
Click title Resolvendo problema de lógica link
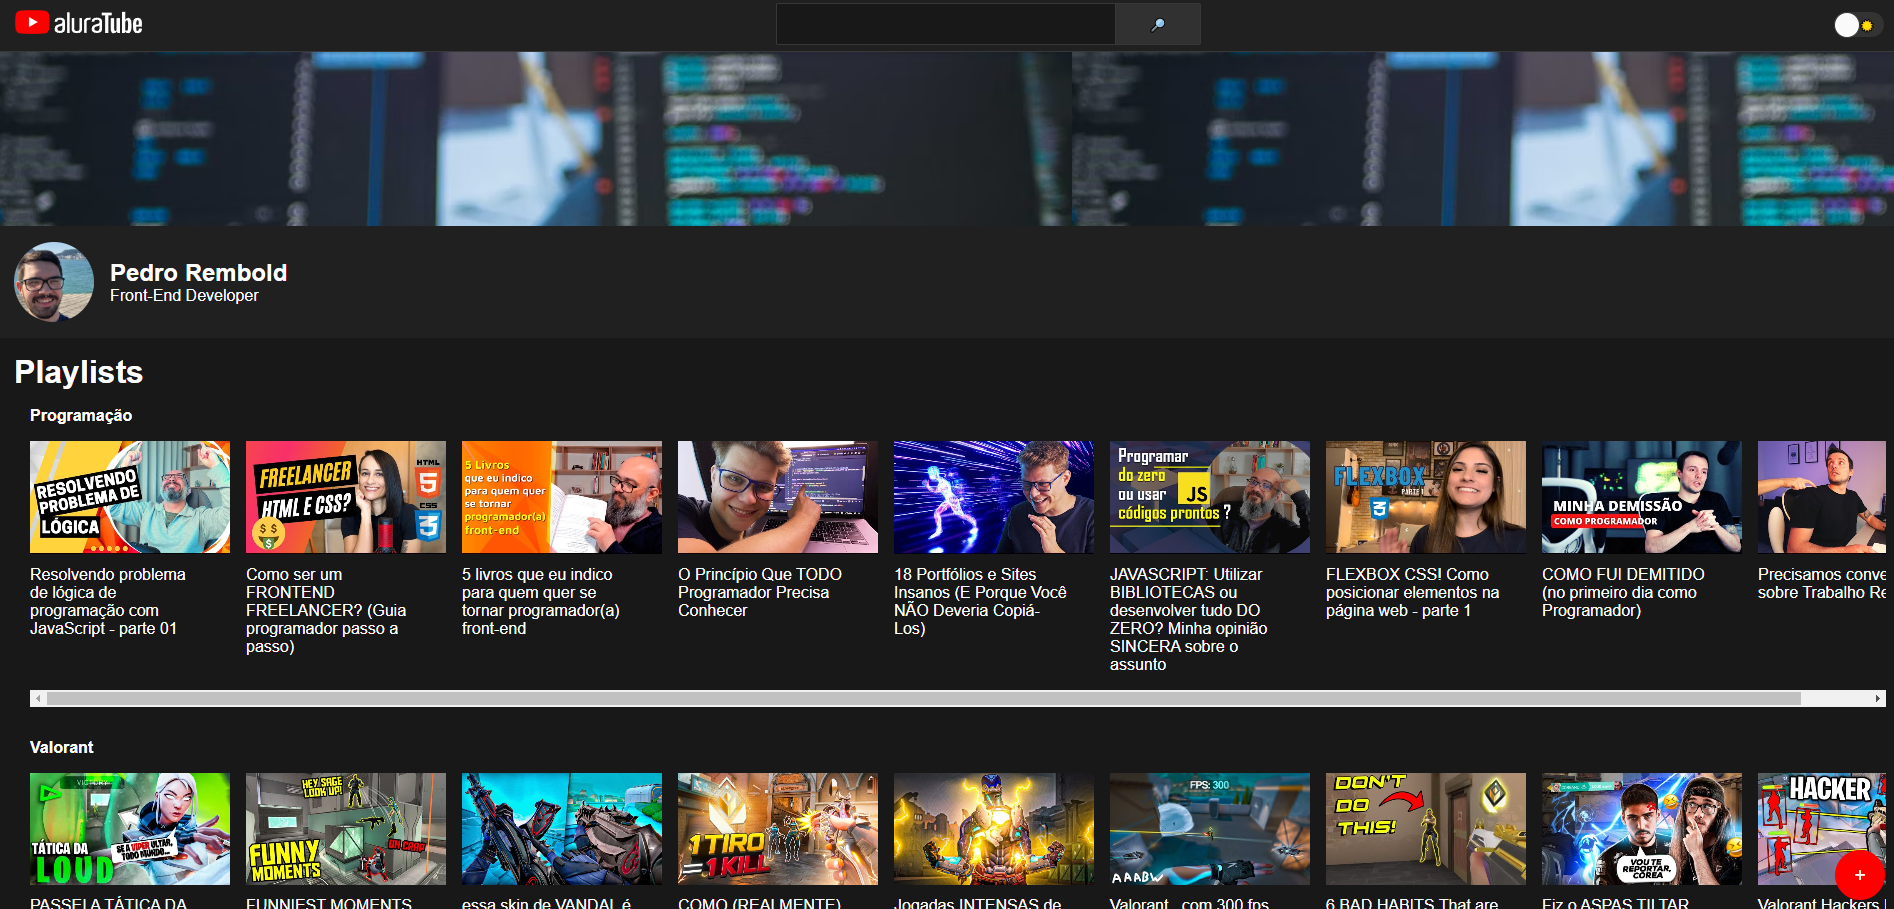coord(108,601)
